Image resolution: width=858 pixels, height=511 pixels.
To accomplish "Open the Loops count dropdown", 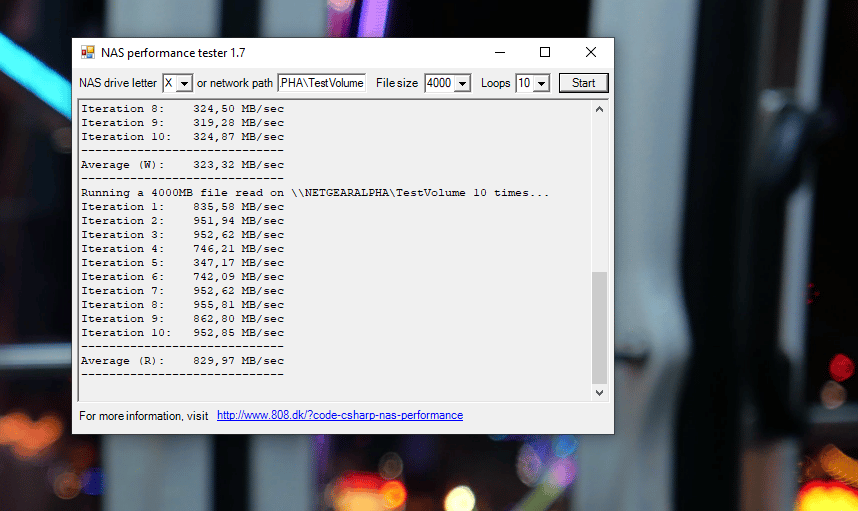I will pos(541,83).
